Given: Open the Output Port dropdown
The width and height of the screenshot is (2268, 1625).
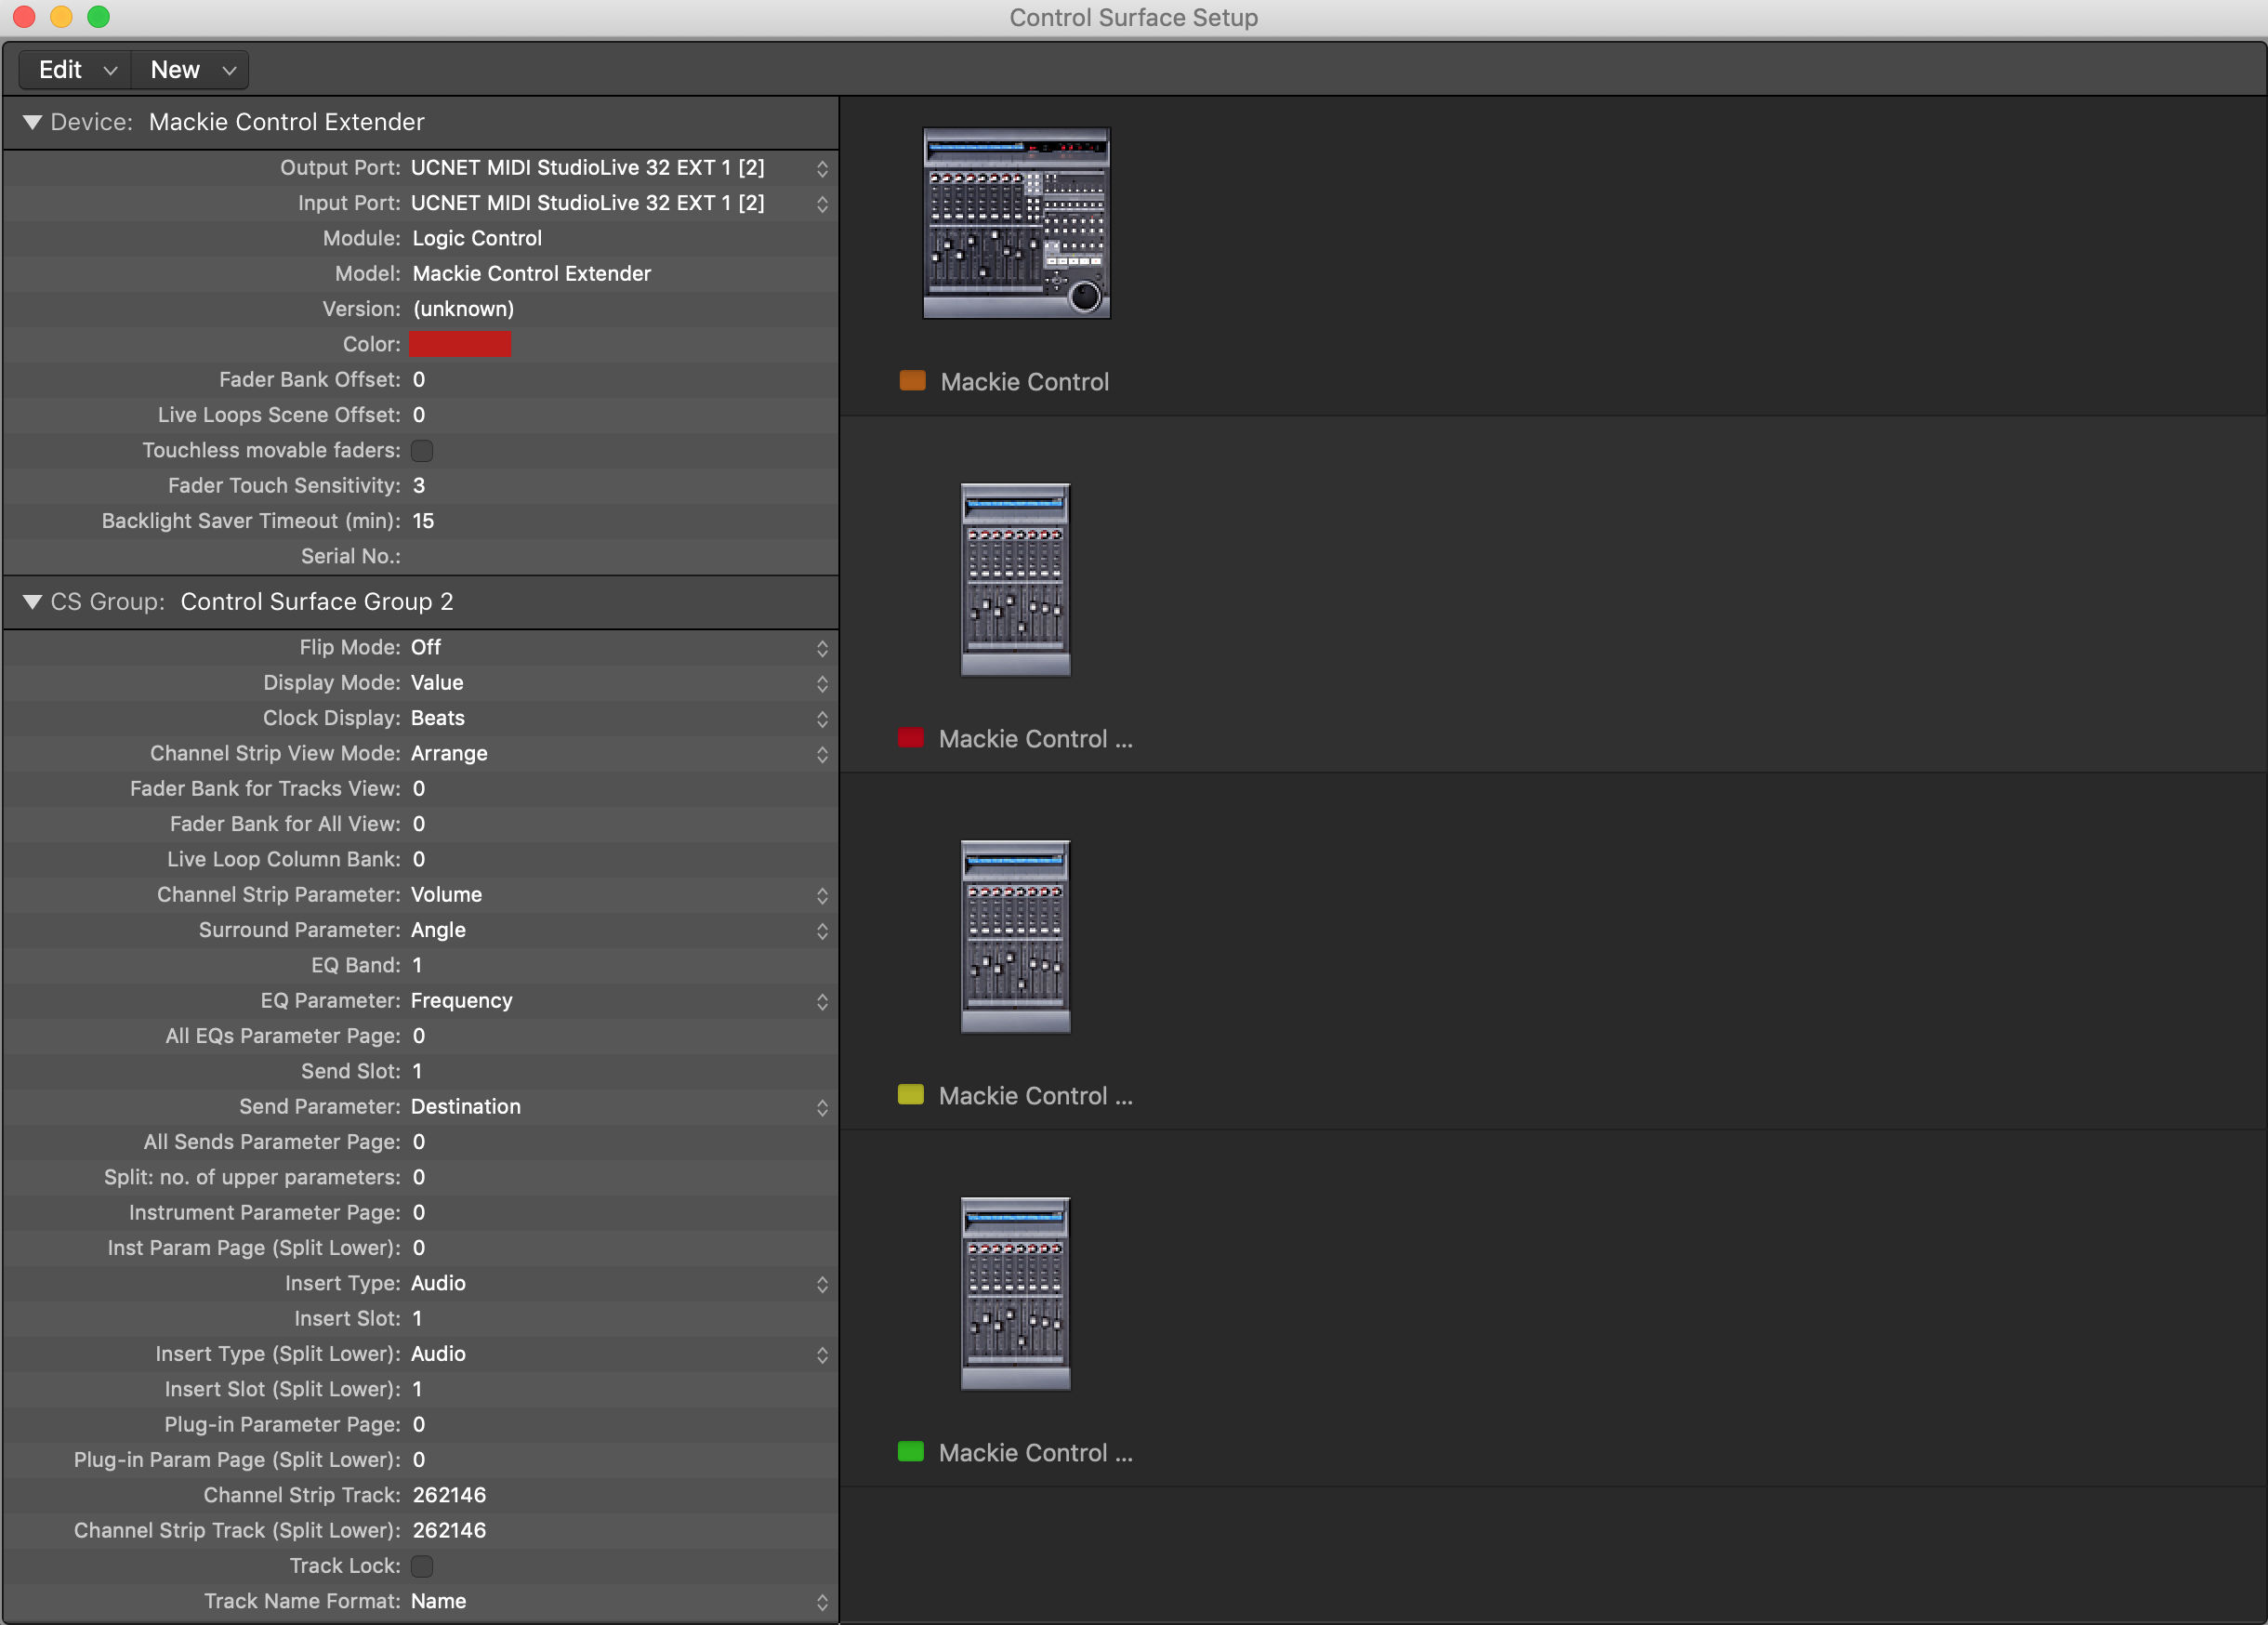Looking at the screenshot, I should 823,168.
